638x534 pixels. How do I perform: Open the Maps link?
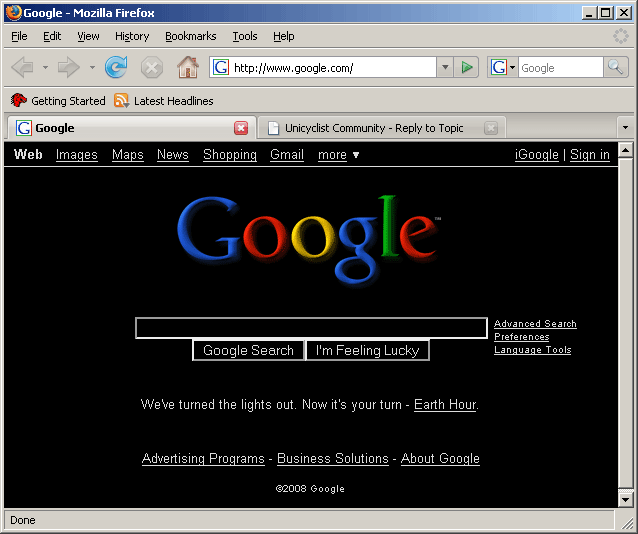pos(128,155)
